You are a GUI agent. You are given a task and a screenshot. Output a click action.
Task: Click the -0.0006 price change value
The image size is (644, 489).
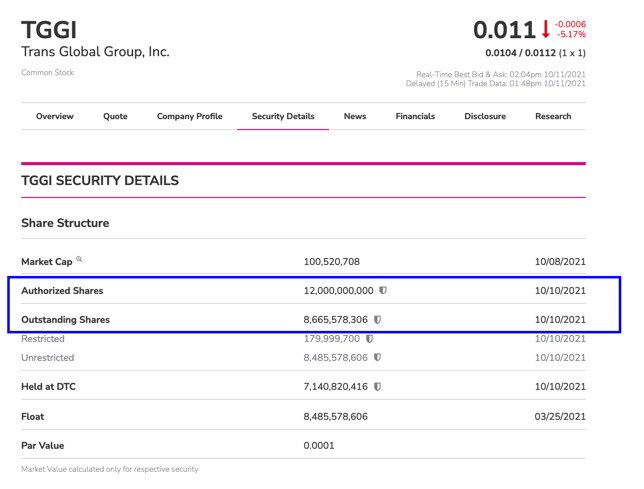570,24
